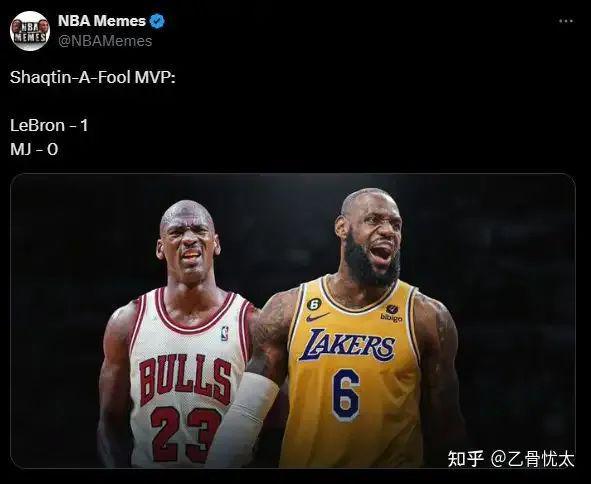Click the purple number 6 on jersey
The width and height of the screenshot is (591, 484).
pyautogui.click(x=346, y=395)
